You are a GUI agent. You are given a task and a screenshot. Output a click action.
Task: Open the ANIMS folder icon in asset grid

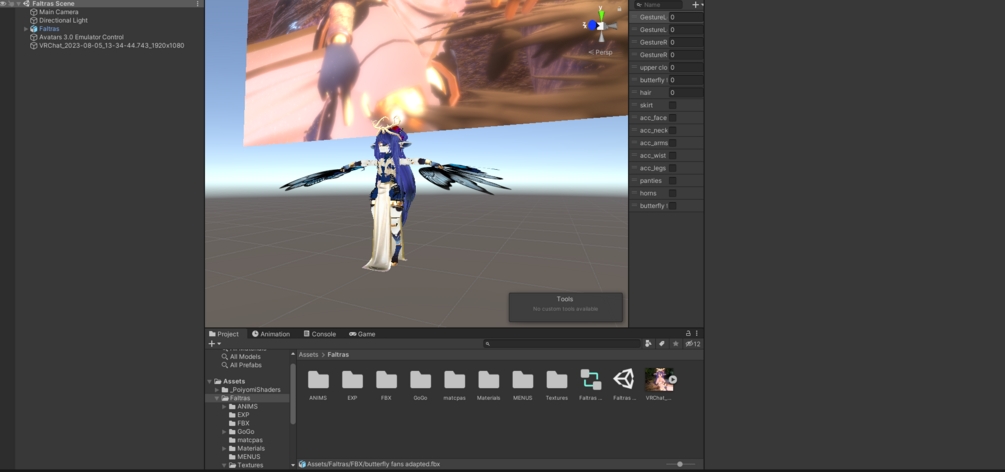(318, 380)
